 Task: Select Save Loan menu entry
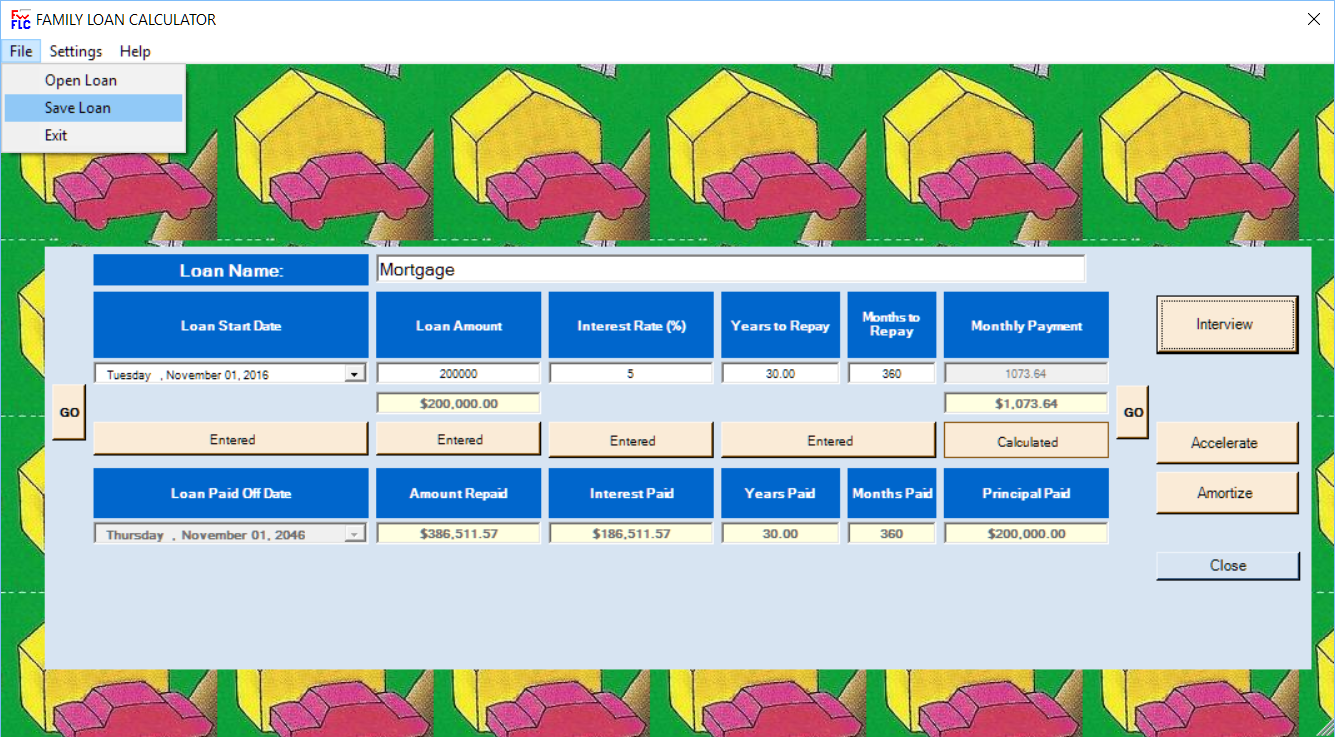(93, 108)
